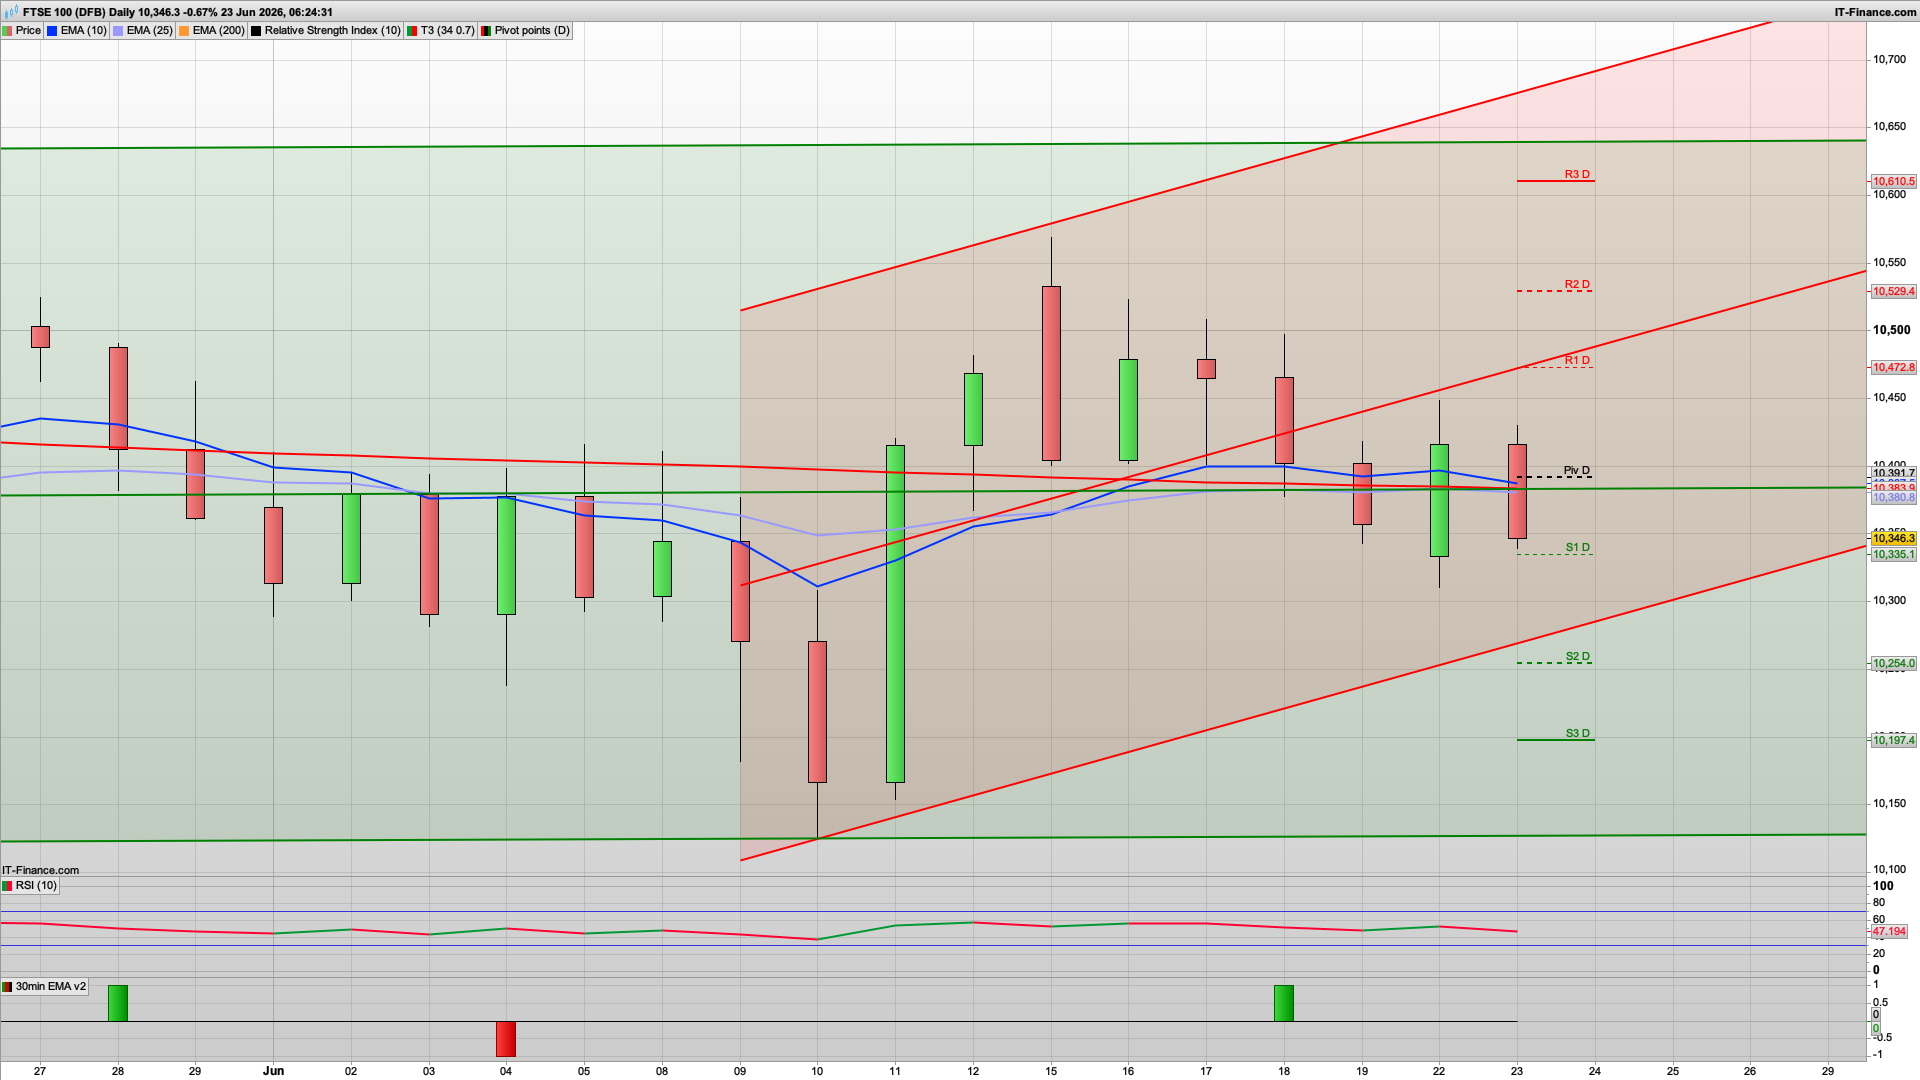Click the bold 10,500 price axis label
This screenshot has height=1080, width=1920.
click(x=1891, y=330)
